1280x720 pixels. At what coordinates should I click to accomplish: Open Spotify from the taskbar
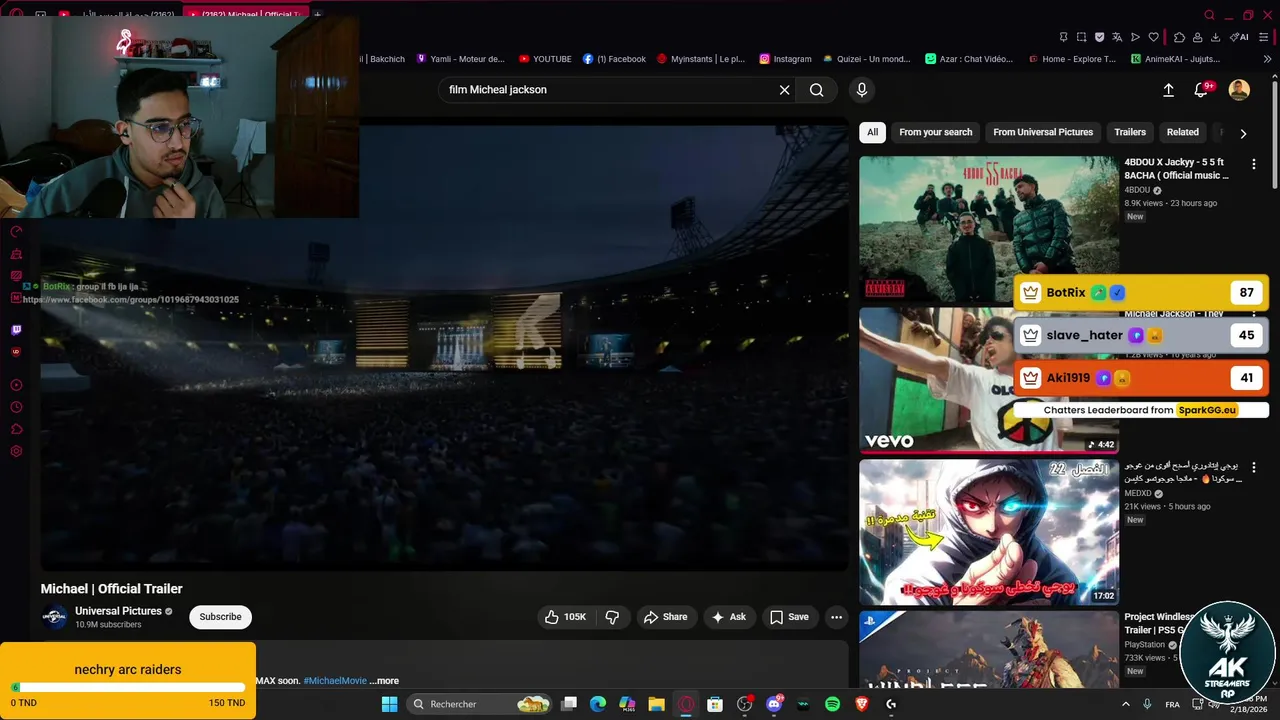pyautogui.click(x=832, y=704)
